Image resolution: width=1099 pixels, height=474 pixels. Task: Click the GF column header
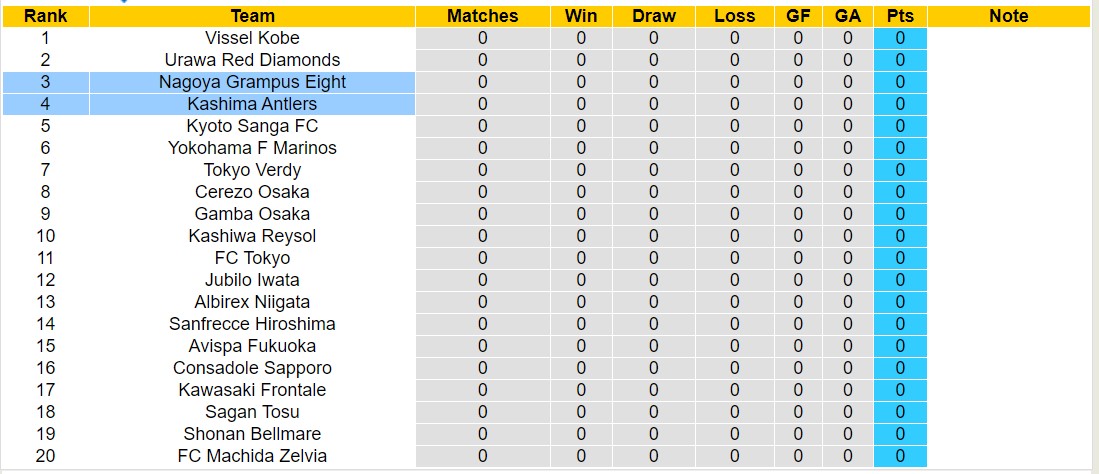pyautogui.click(x=798, y=16)
